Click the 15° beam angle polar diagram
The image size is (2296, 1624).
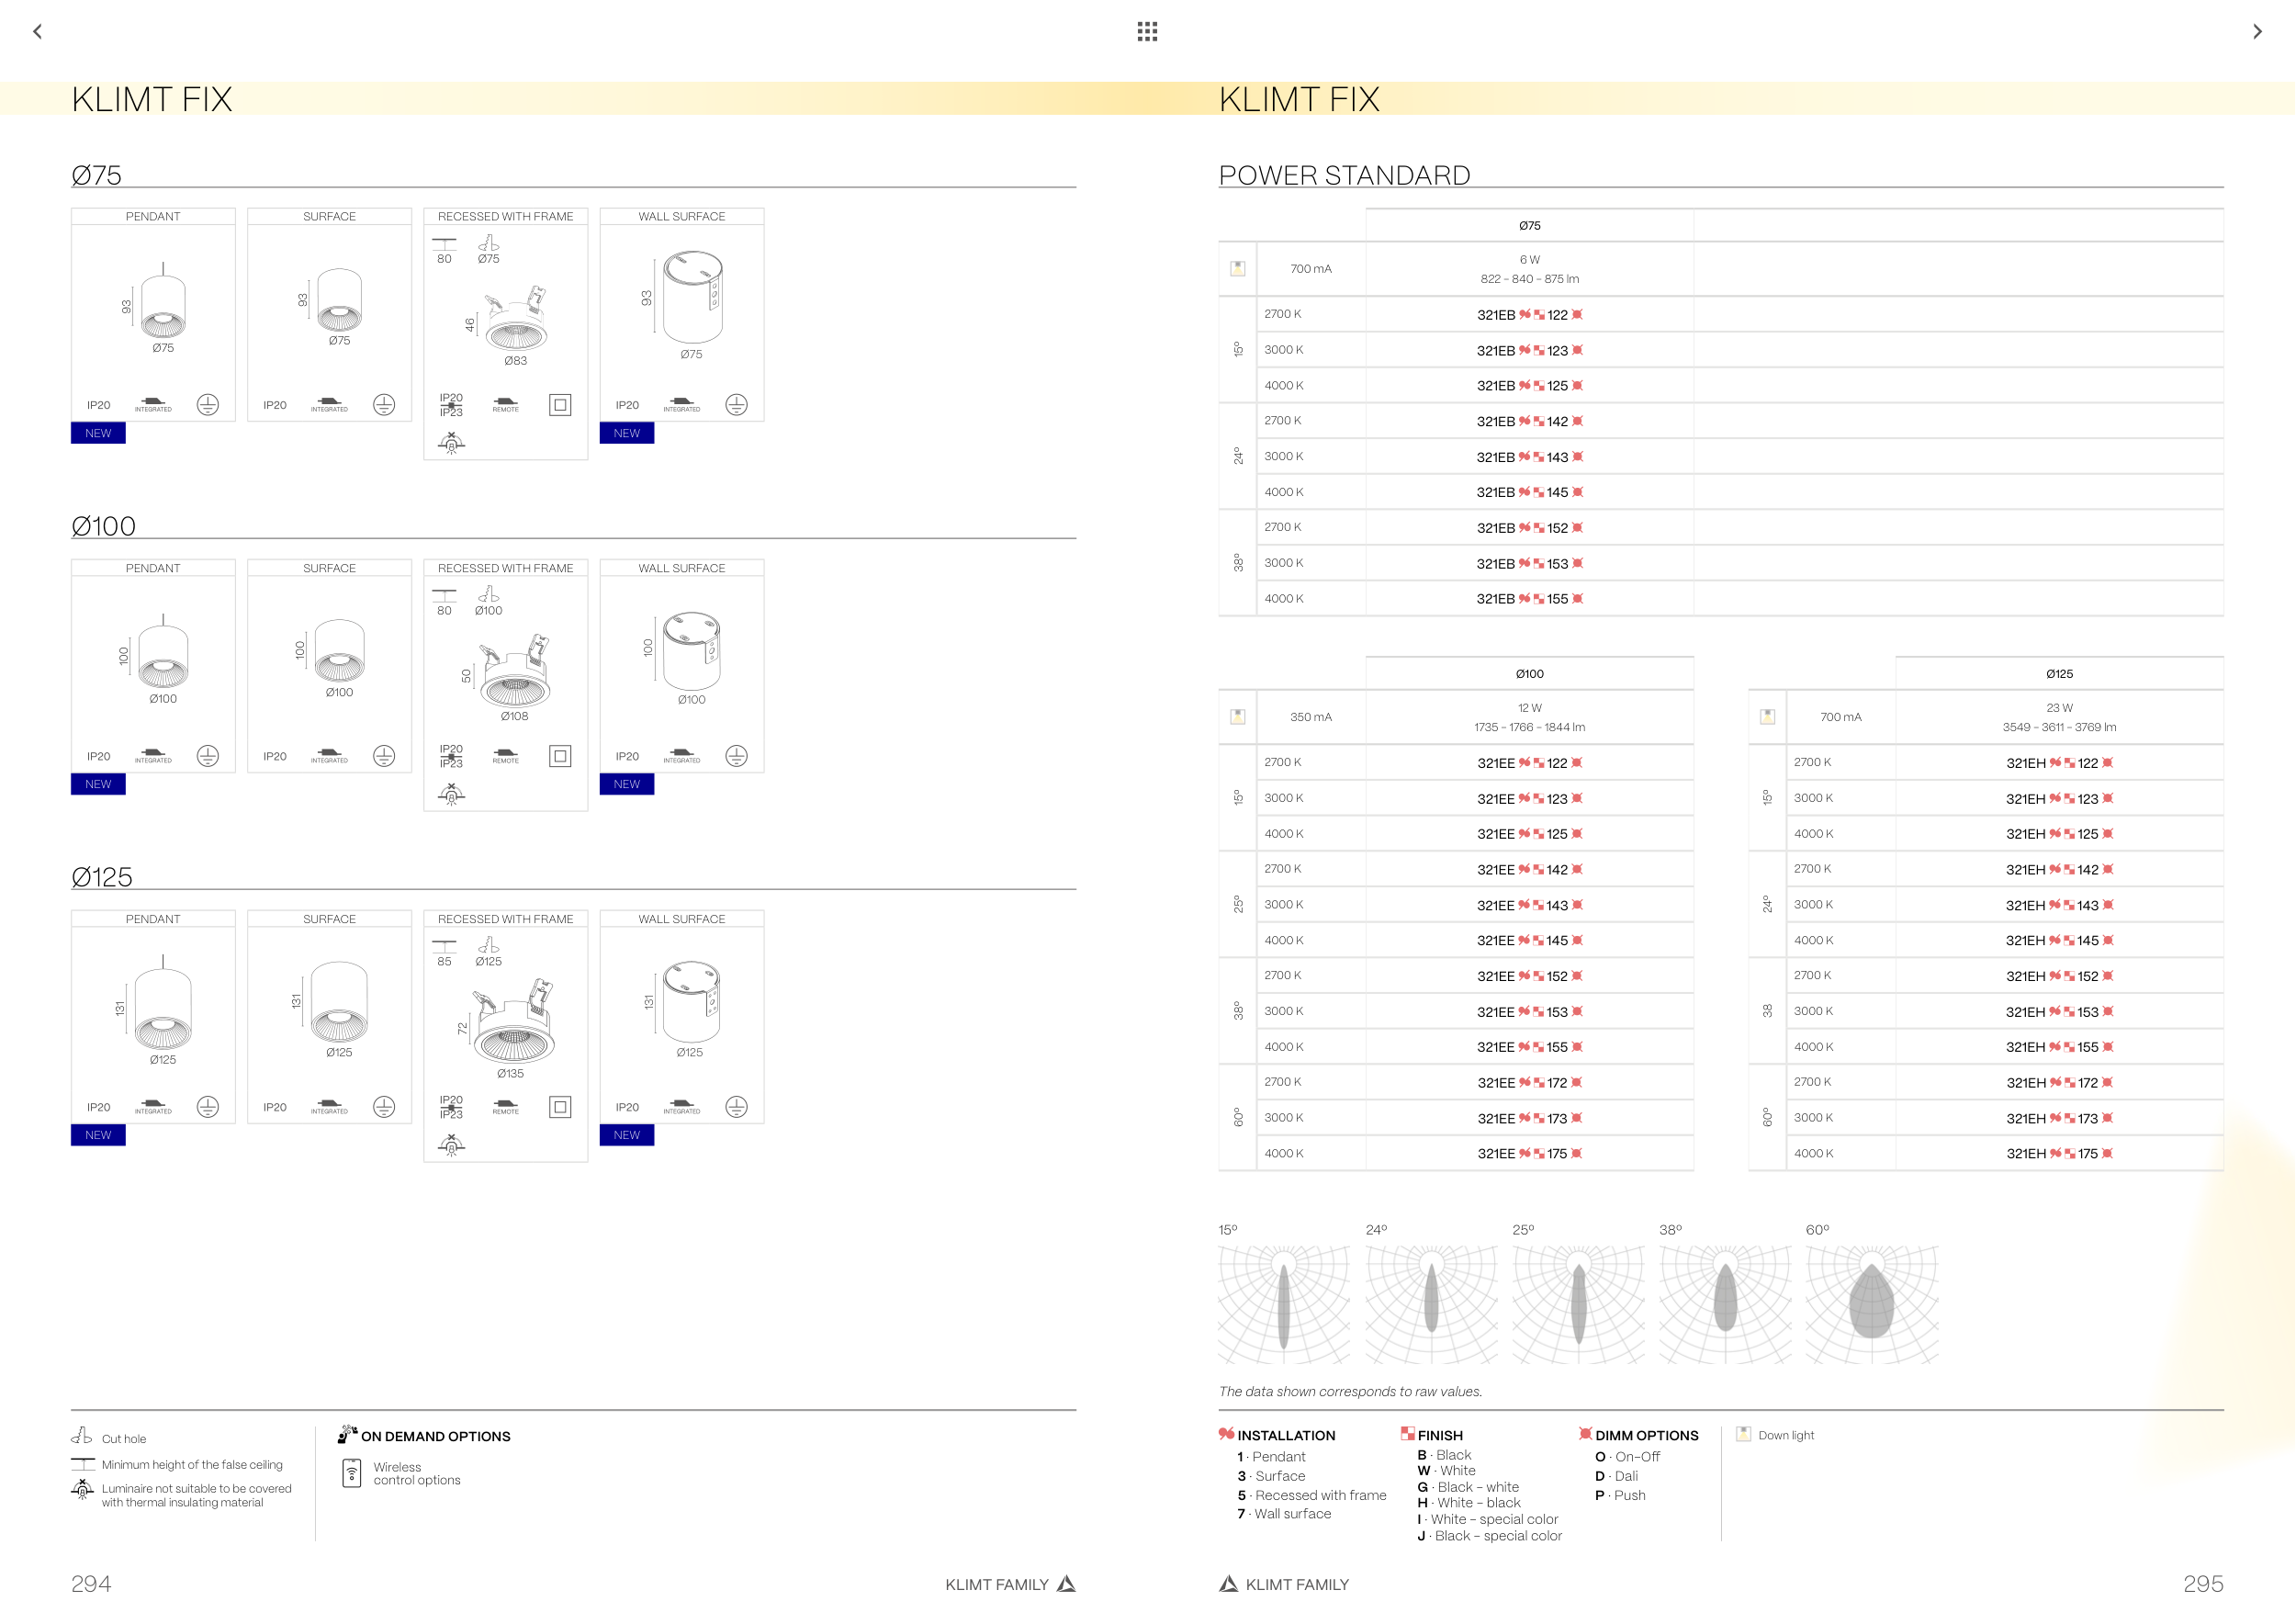coord(1283,1303)
